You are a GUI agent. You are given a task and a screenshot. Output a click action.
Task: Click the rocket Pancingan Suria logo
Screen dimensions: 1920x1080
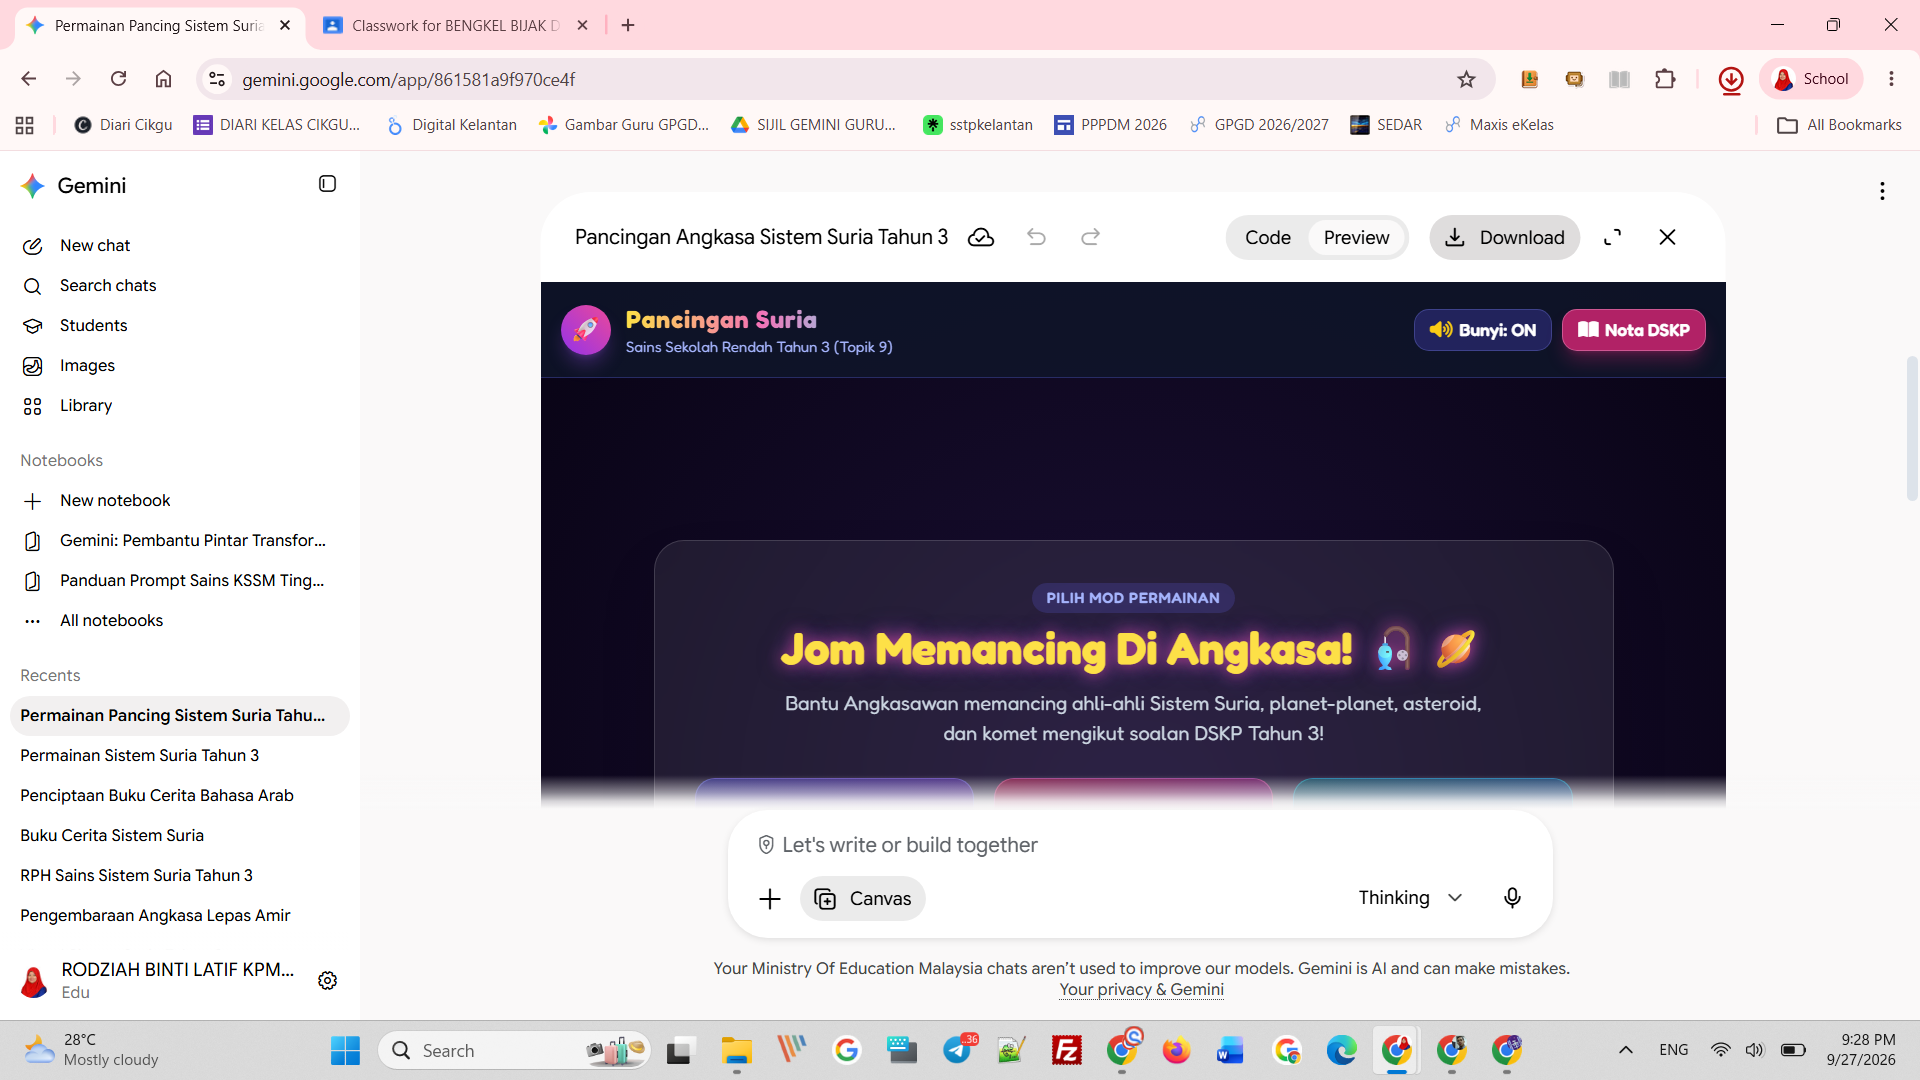(586, 330)
